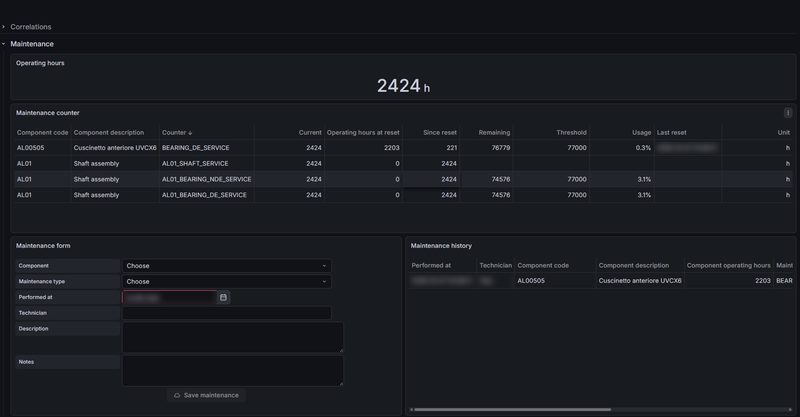Click the Maintenance history panel title

(441, 246)
